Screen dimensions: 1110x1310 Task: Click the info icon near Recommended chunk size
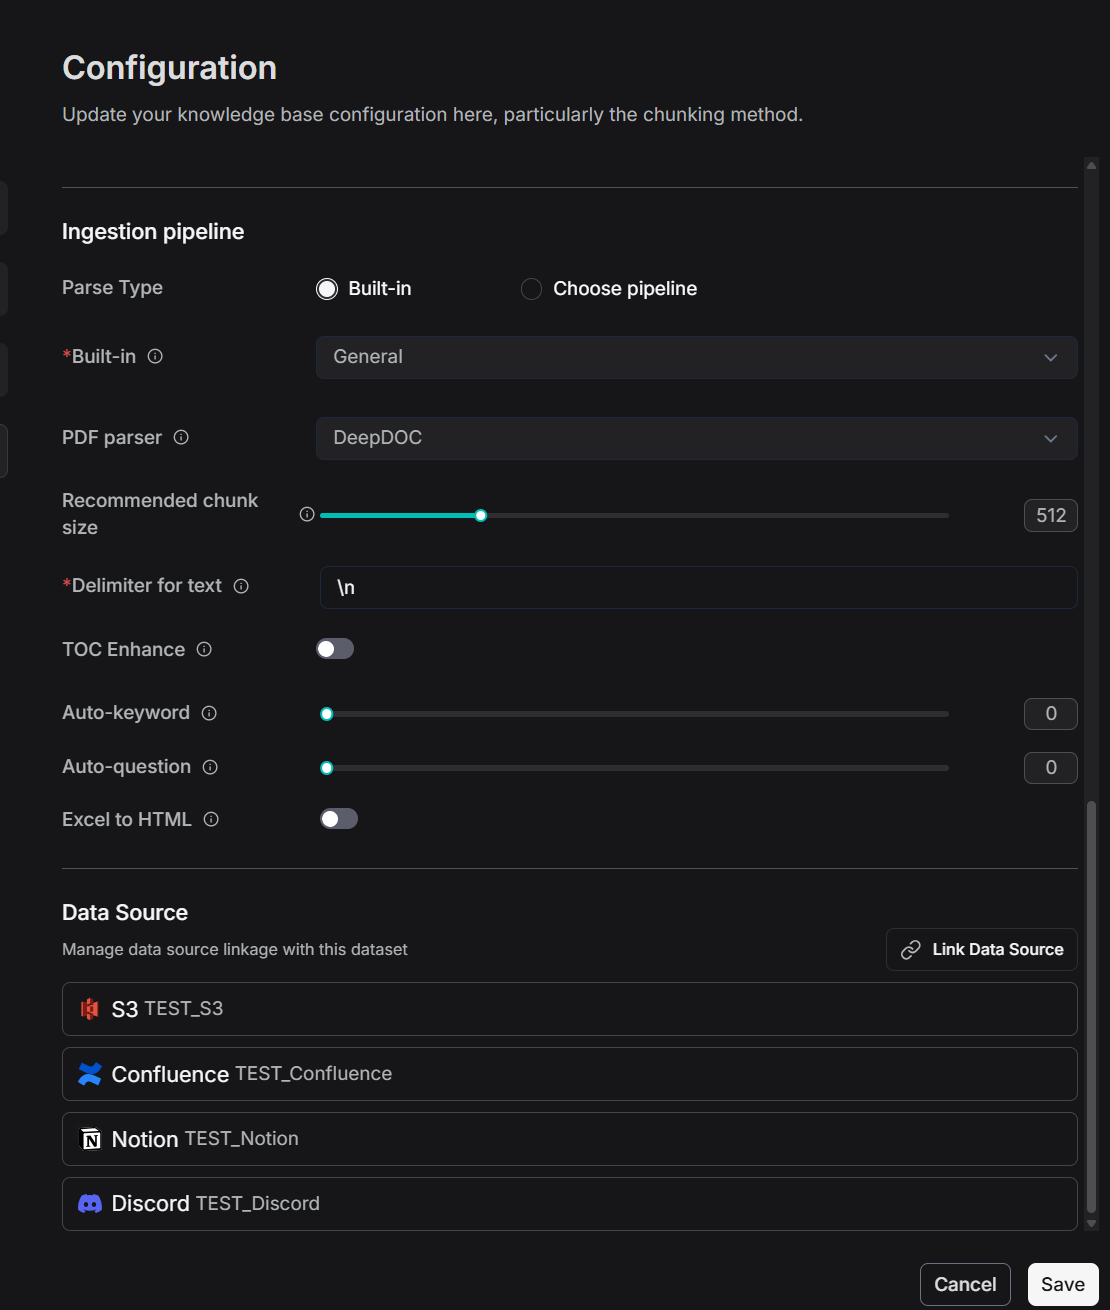[x=306, y=514]
